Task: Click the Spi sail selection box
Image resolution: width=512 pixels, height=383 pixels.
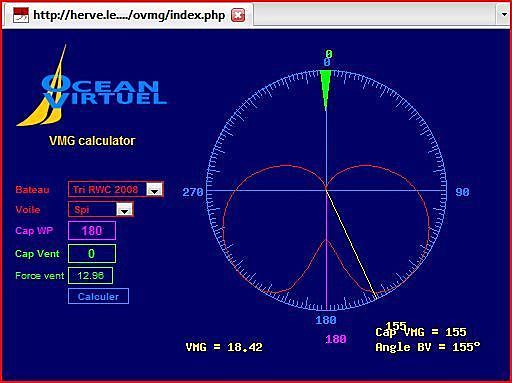Action: (101, 210)
